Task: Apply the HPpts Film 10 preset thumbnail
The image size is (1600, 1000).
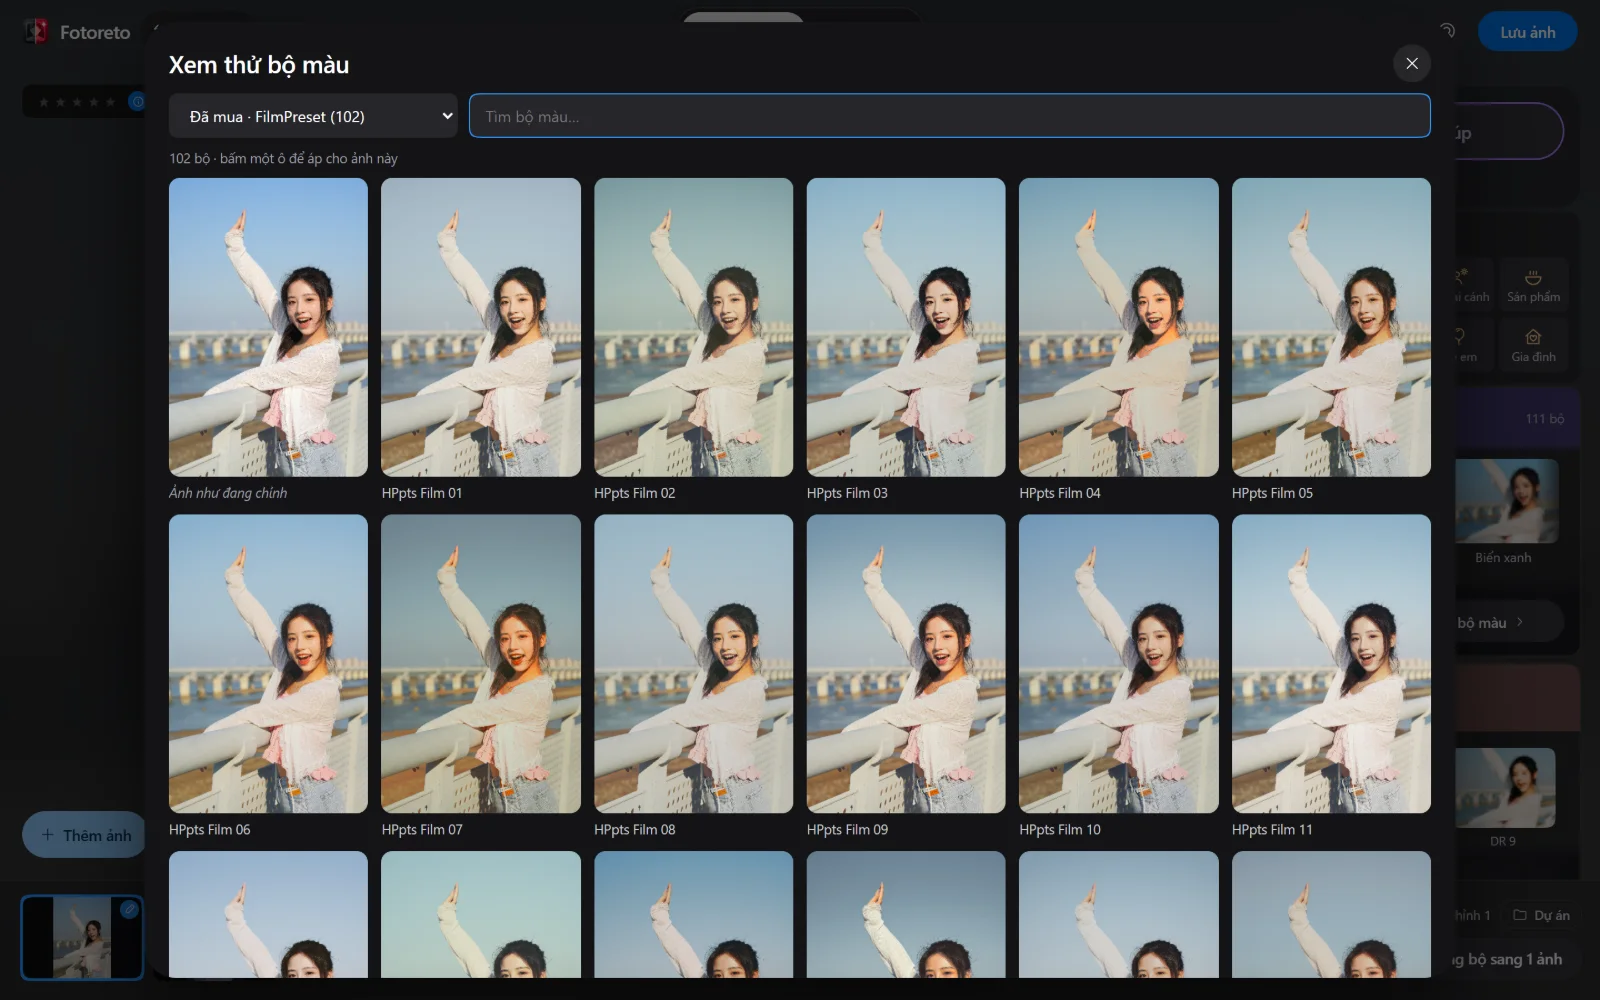Action: coord(1118,664)
